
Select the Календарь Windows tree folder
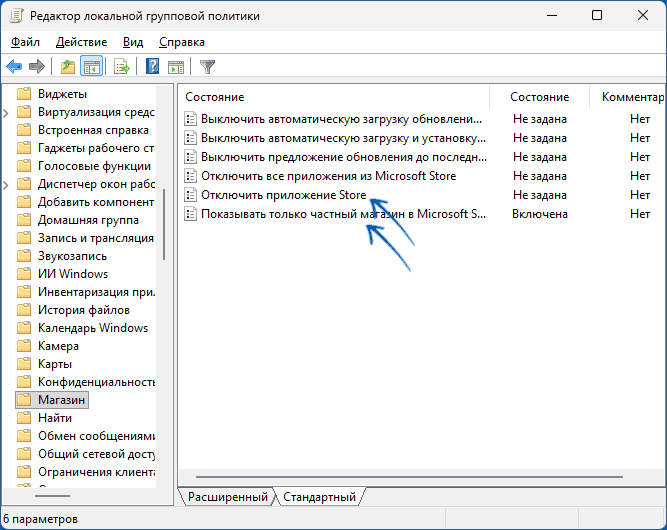click(x=93, y=328)
